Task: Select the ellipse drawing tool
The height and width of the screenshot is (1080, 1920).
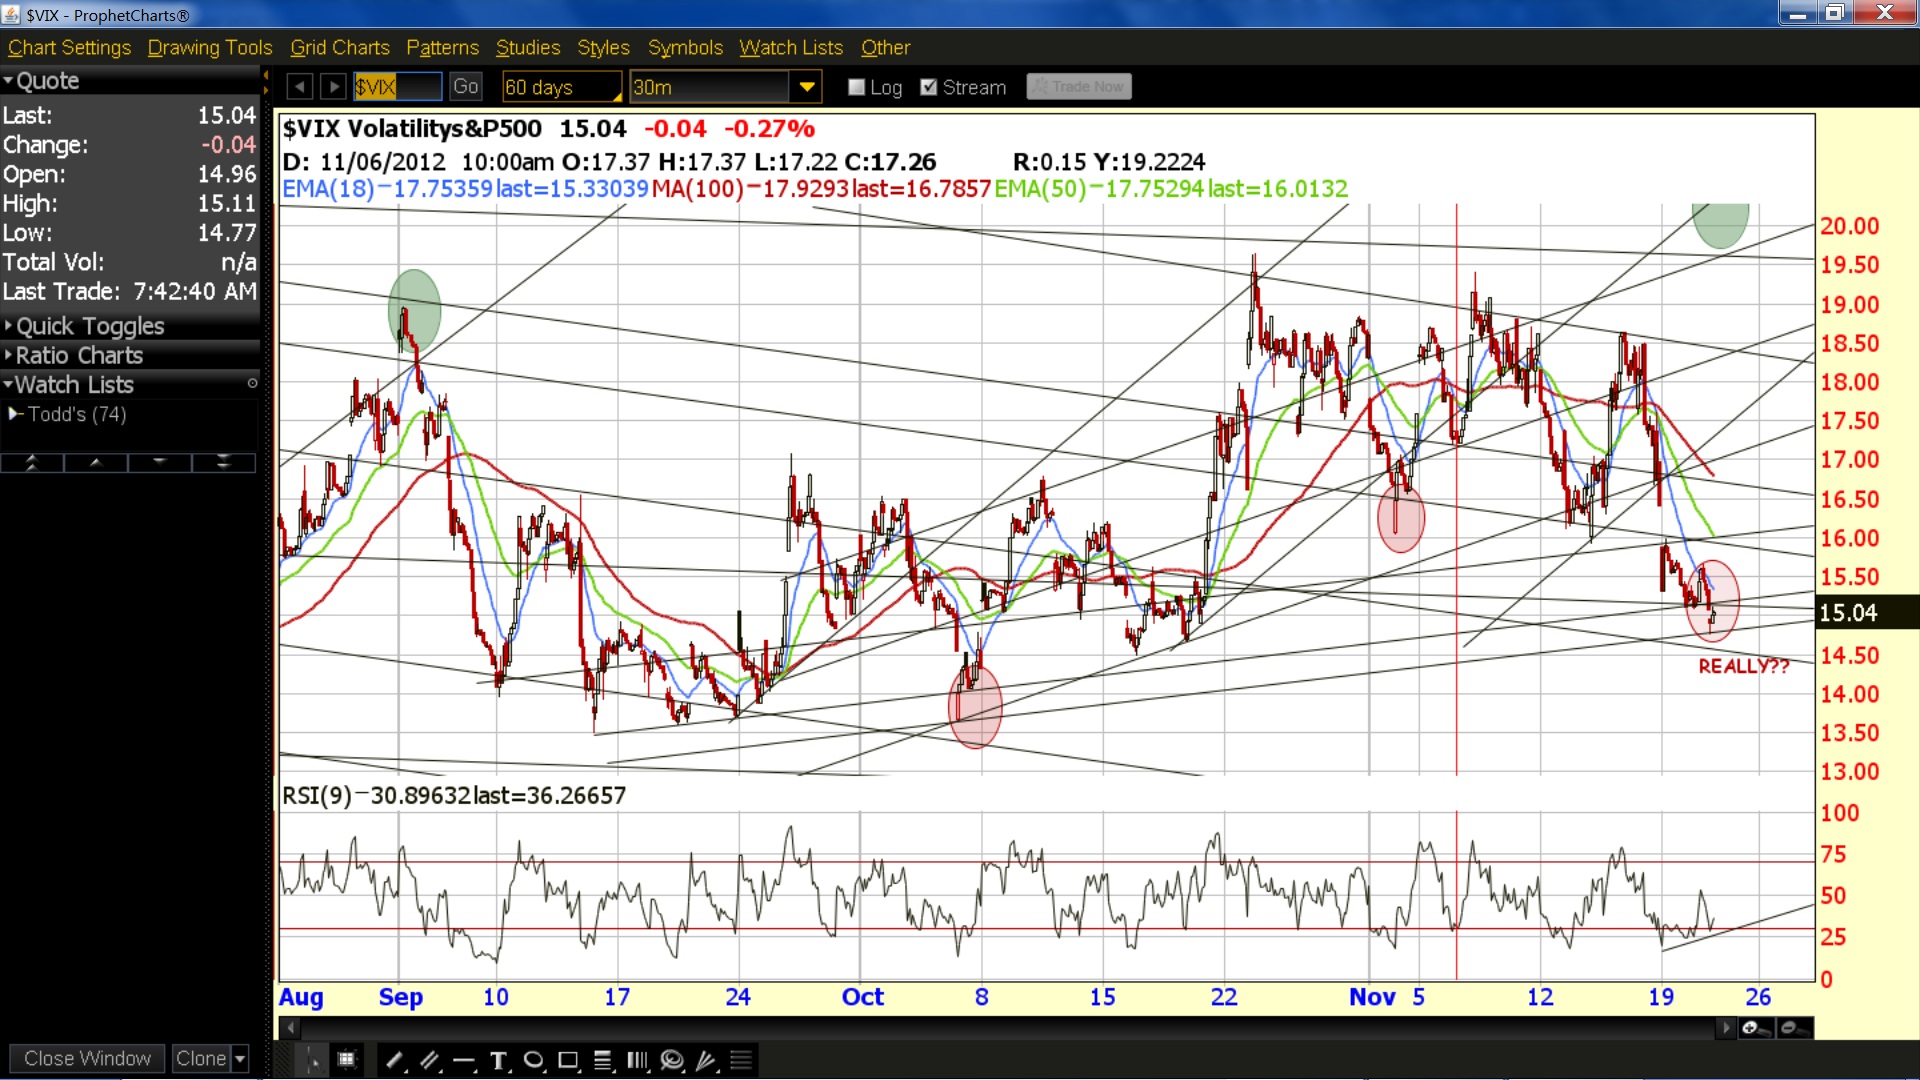Action: click(533, 1060)
